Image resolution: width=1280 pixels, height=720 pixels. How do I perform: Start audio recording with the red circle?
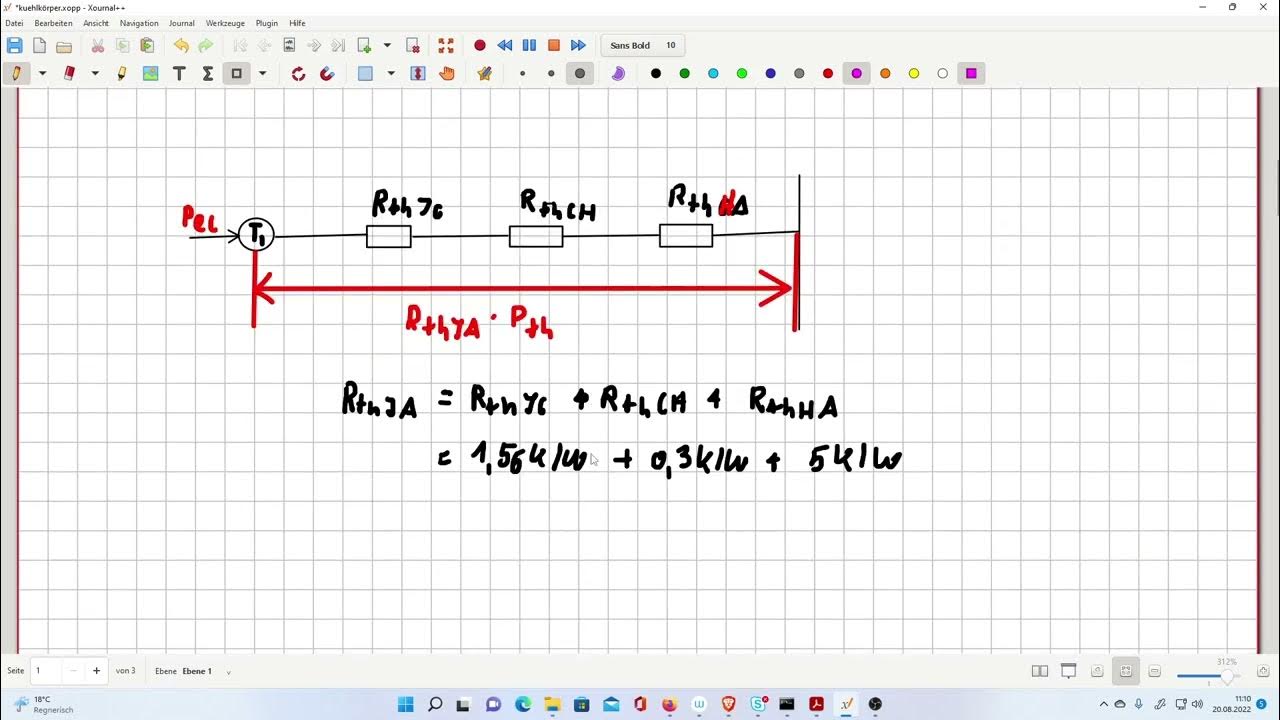(x=480, y=45)
